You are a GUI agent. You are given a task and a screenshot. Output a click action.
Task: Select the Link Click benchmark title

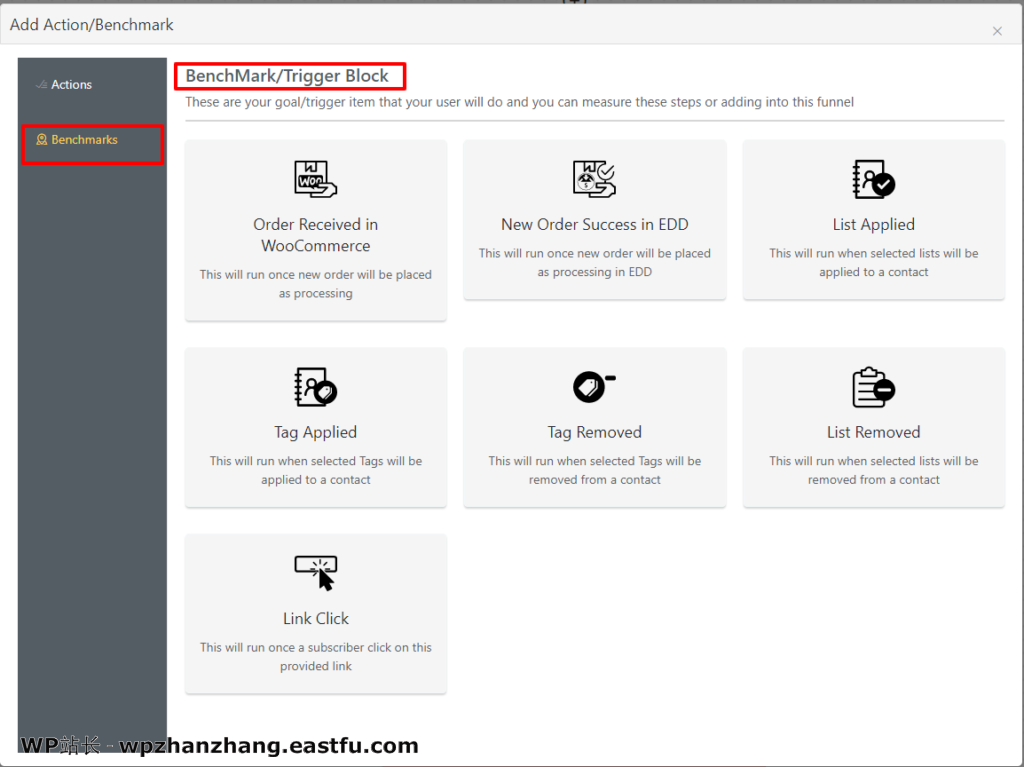pyautogui.click(x=315, y=618)
